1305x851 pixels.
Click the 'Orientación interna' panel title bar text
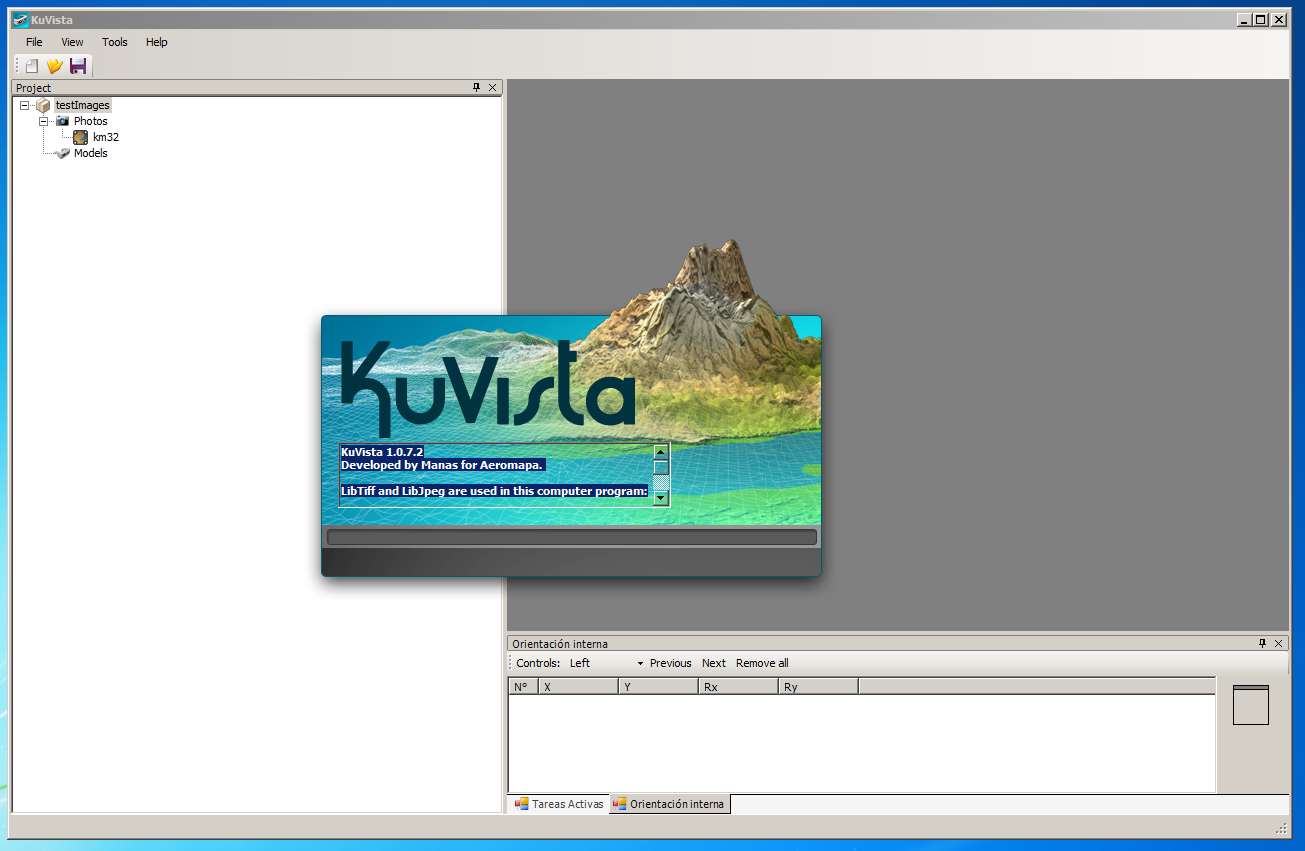pos(560,644)
